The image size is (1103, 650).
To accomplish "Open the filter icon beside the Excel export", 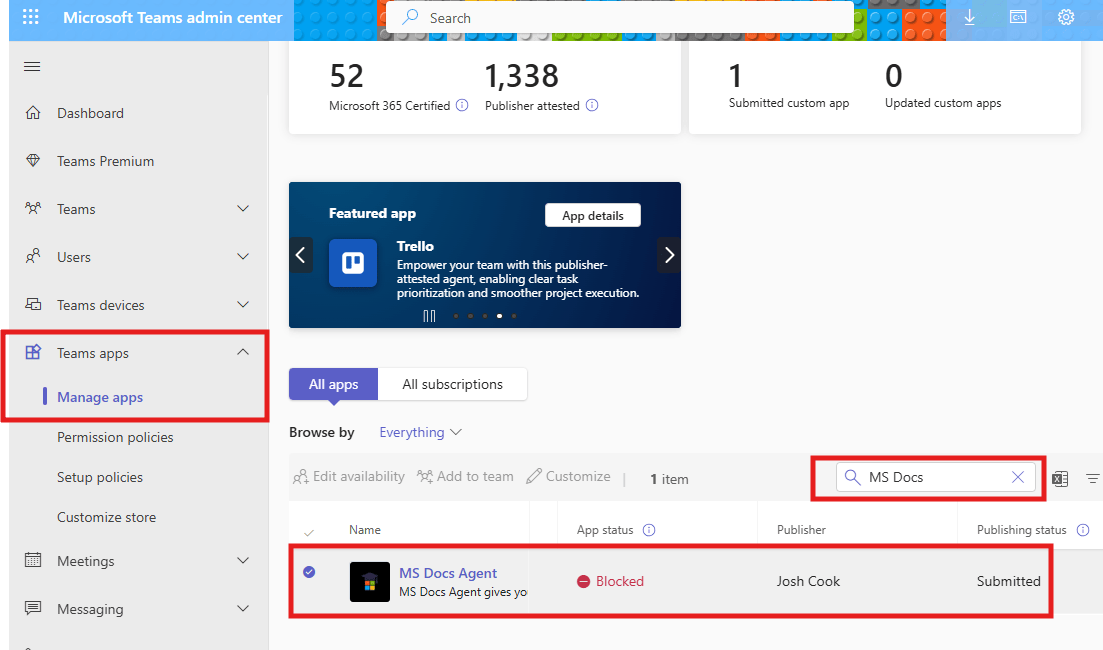I will pos(1092,478).
